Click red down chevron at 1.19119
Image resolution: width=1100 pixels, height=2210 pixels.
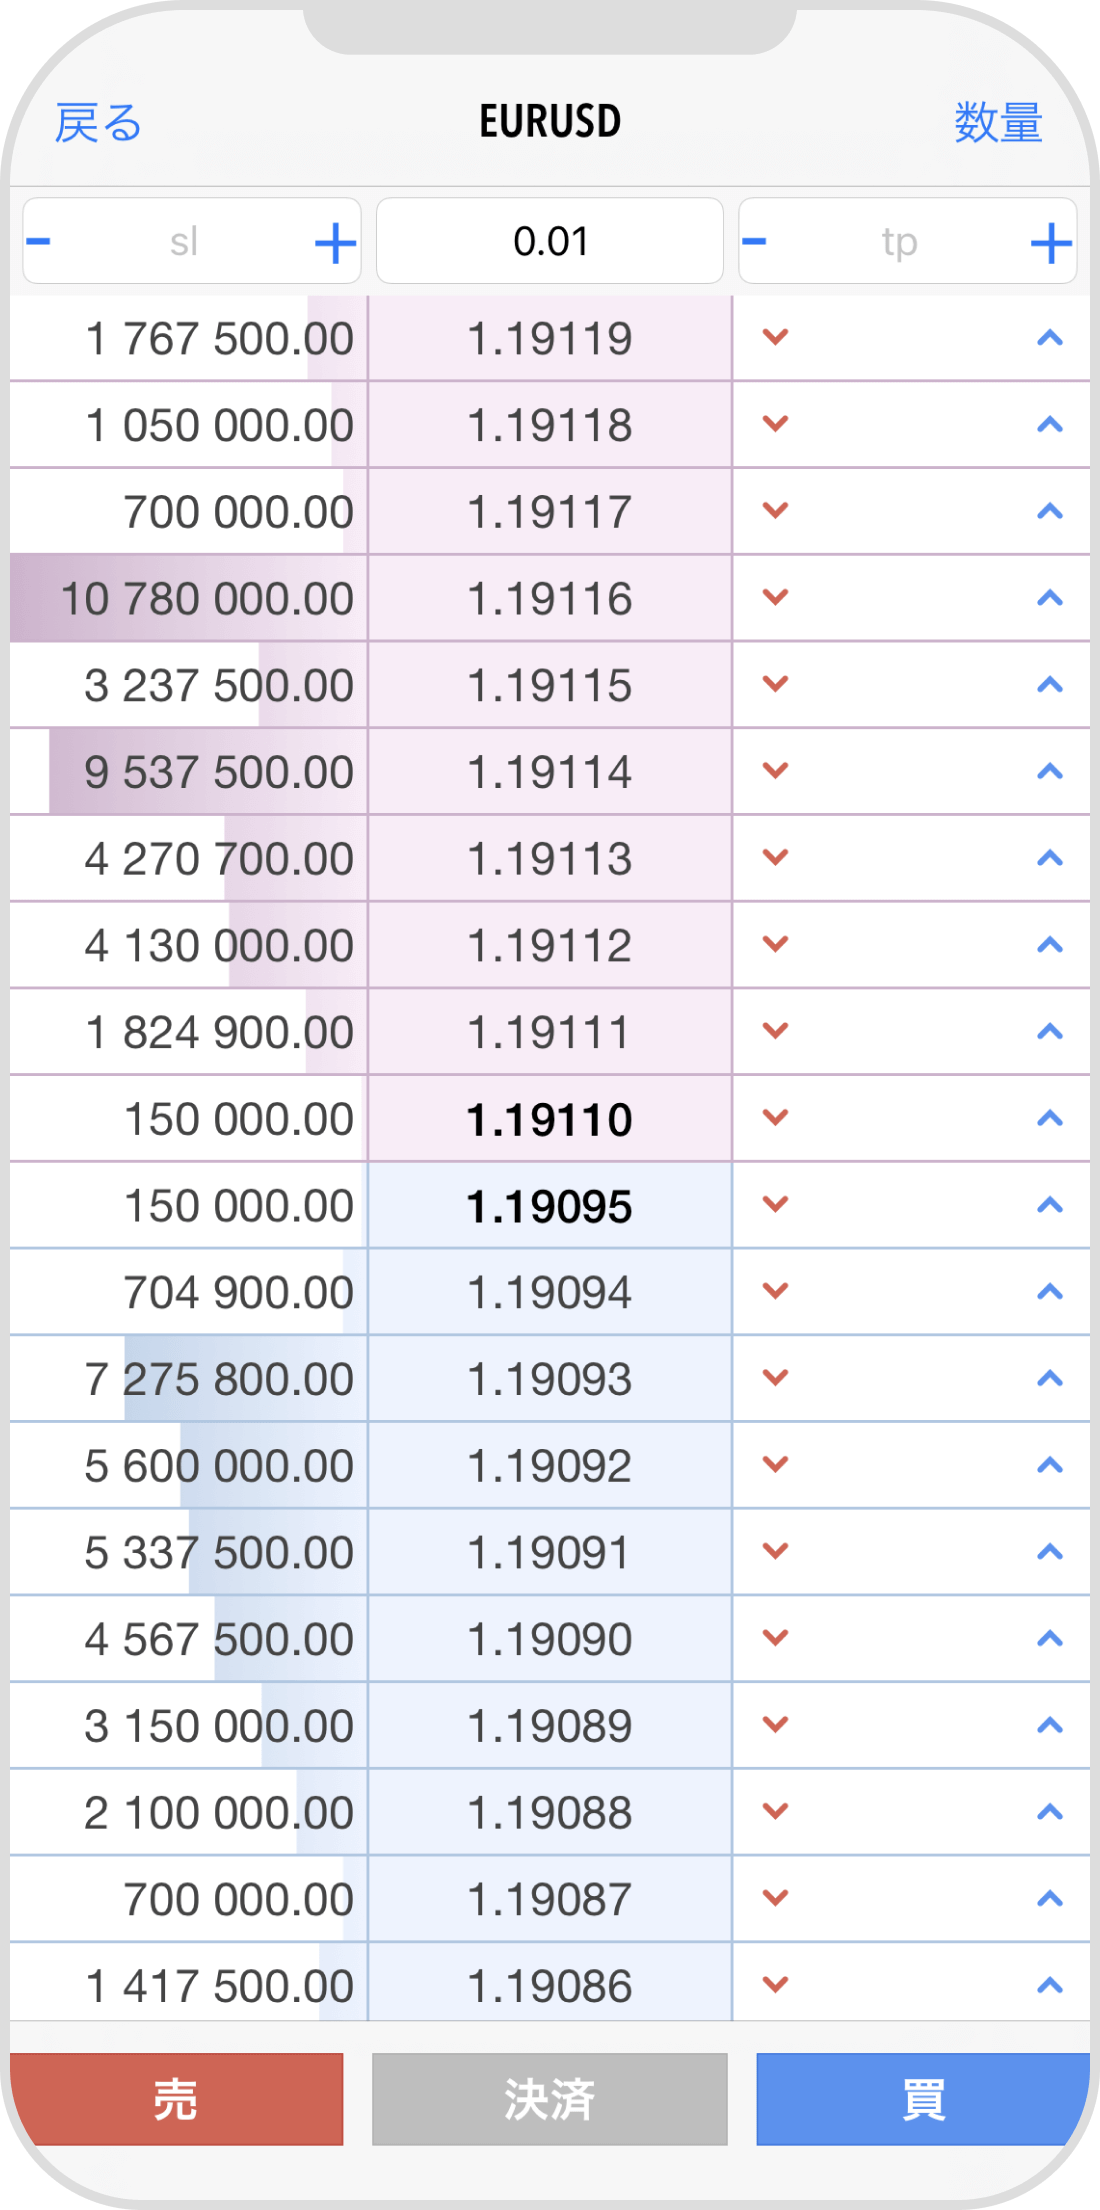(x=776, y=338)
